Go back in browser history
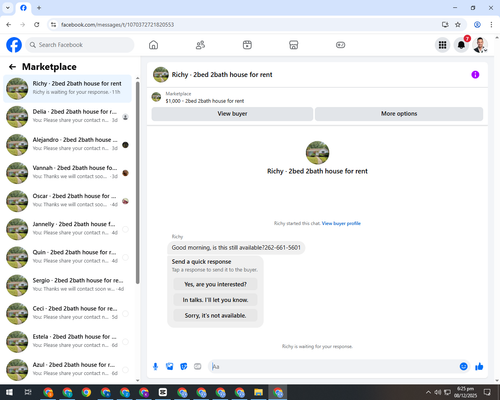 point(9,25)
